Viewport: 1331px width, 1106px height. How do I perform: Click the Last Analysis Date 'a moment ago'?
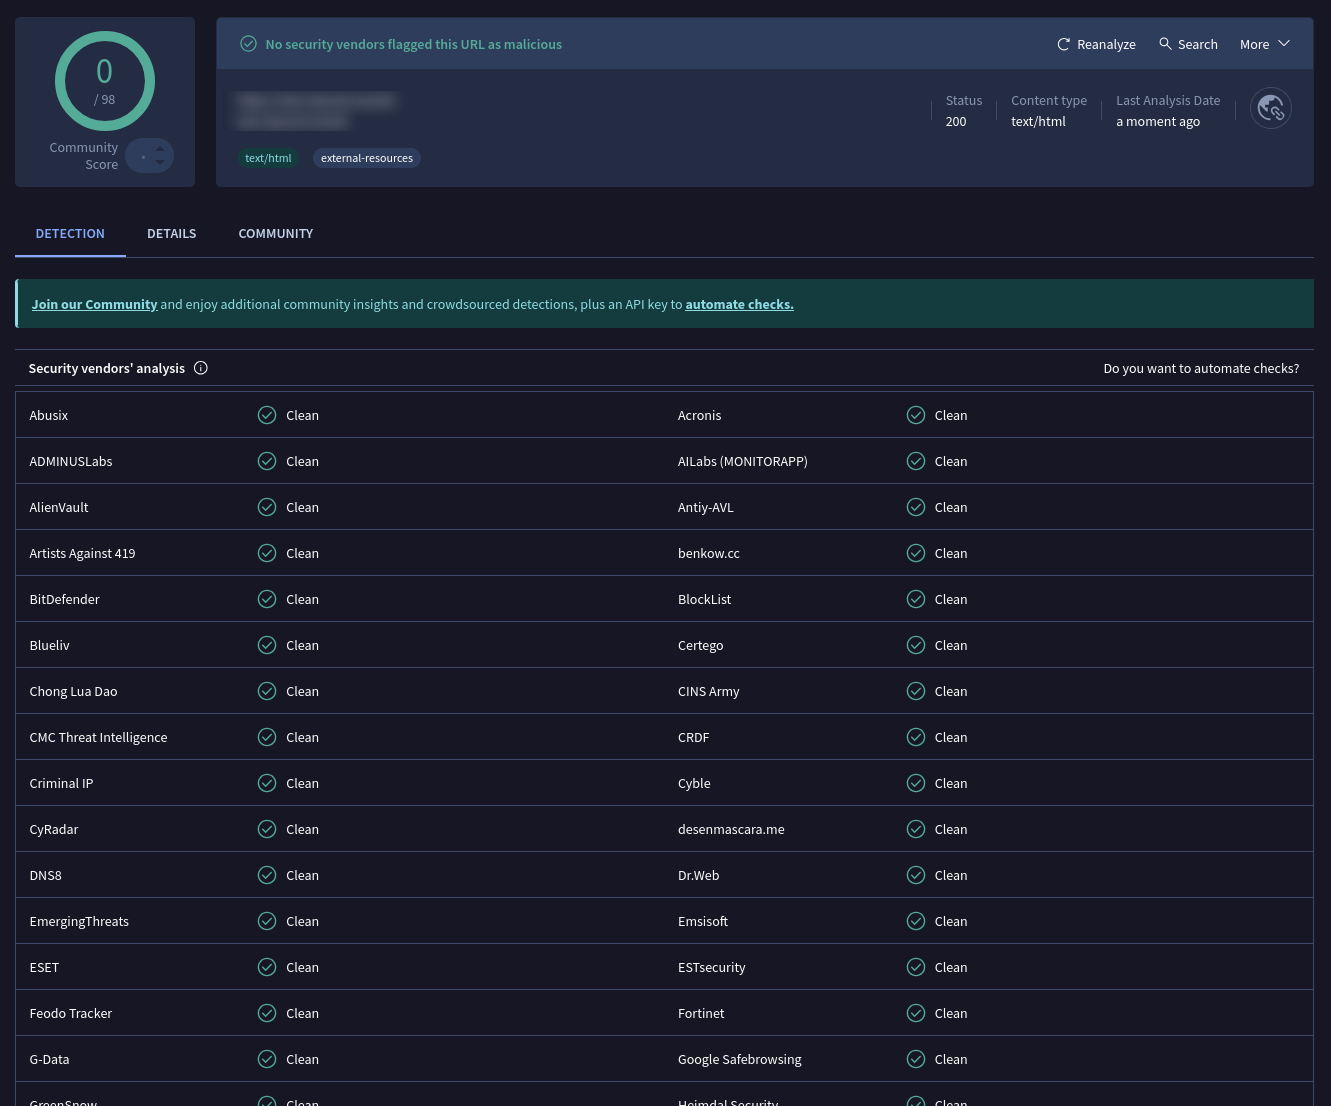(1158, 121)
